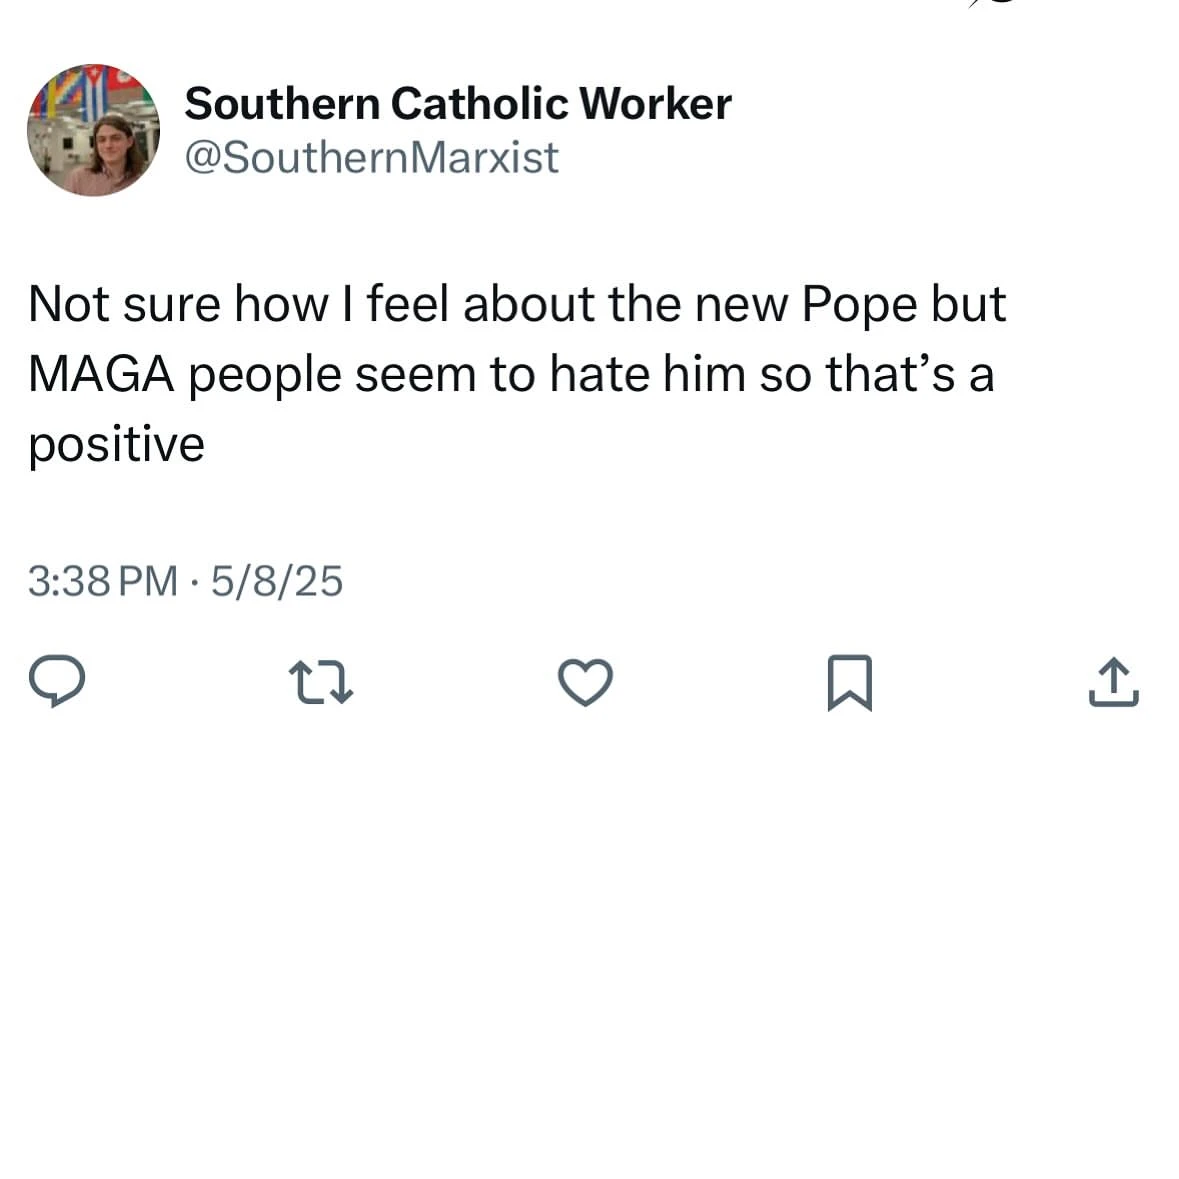
Task: Tap the flags in the avatar background
Action: (x=85, y=92)
